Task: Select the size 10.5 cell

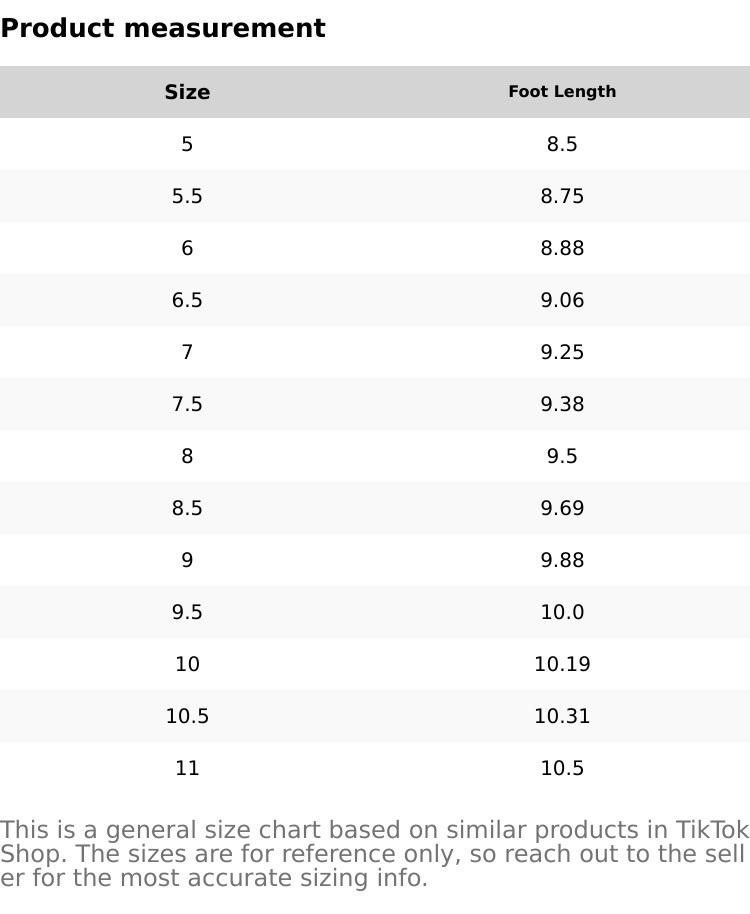Action: 187,716
